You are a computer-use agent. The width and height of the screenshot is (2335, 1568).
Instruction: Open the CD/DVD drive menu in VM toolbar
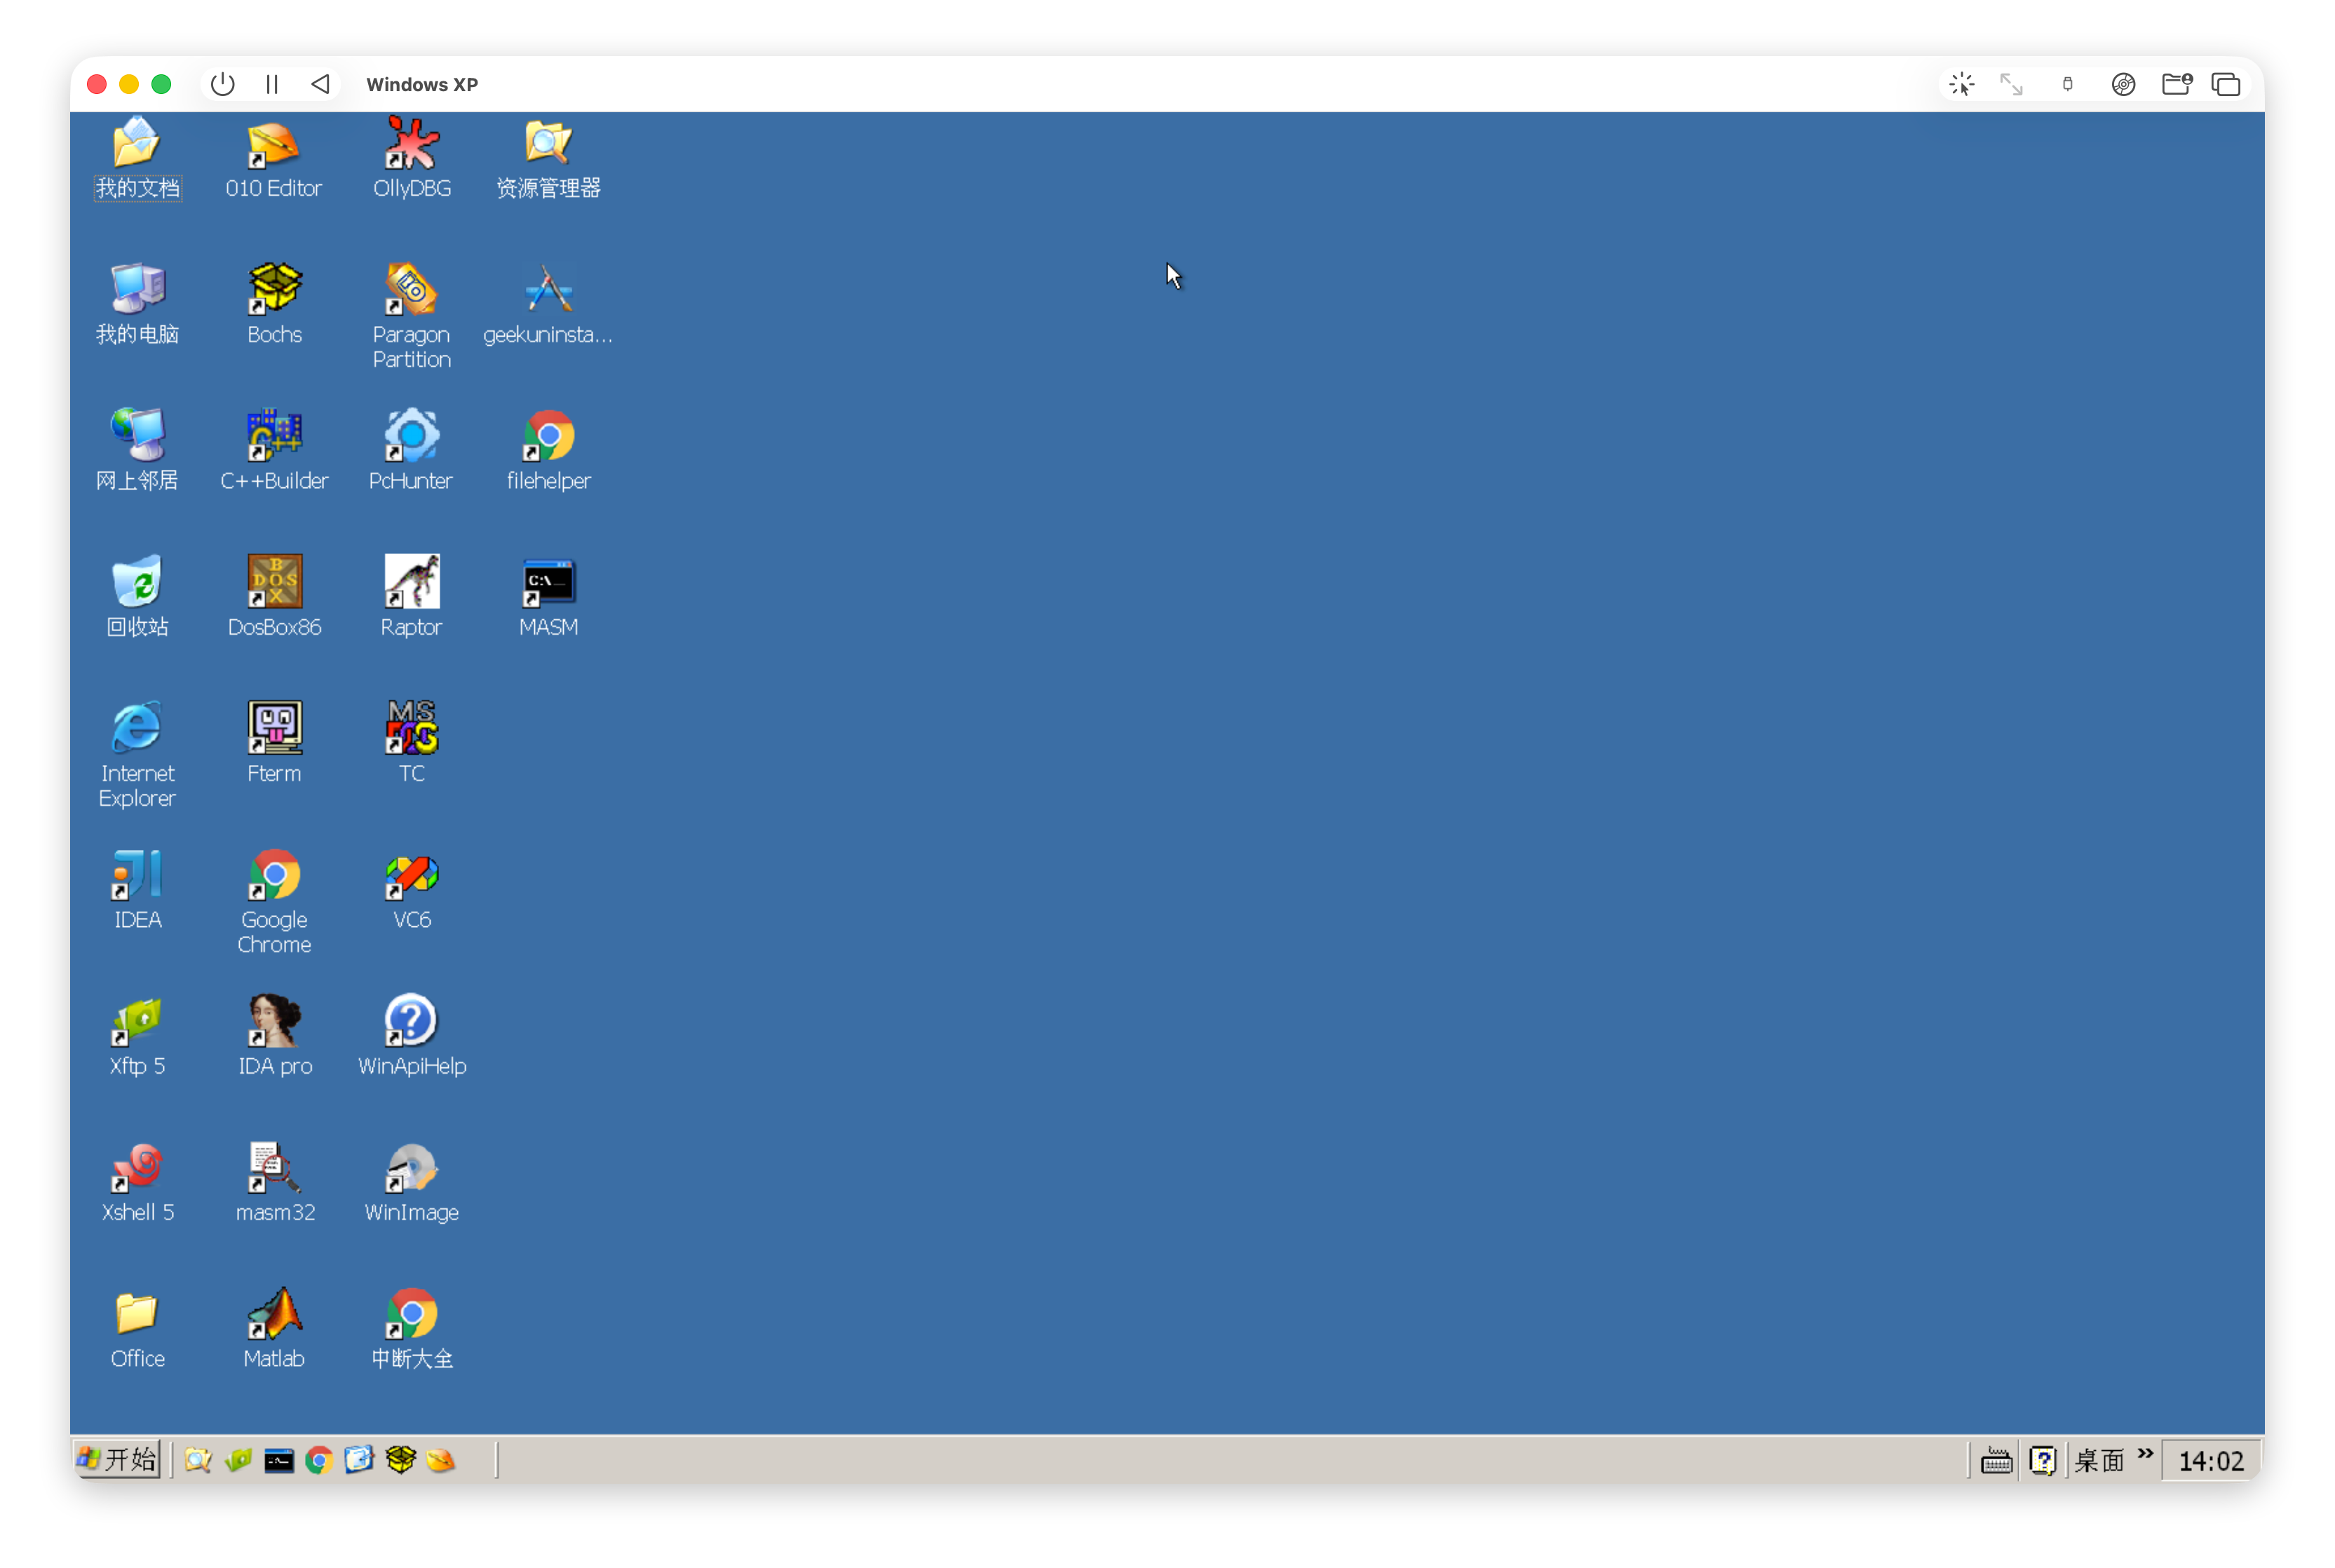[2123, 84]
